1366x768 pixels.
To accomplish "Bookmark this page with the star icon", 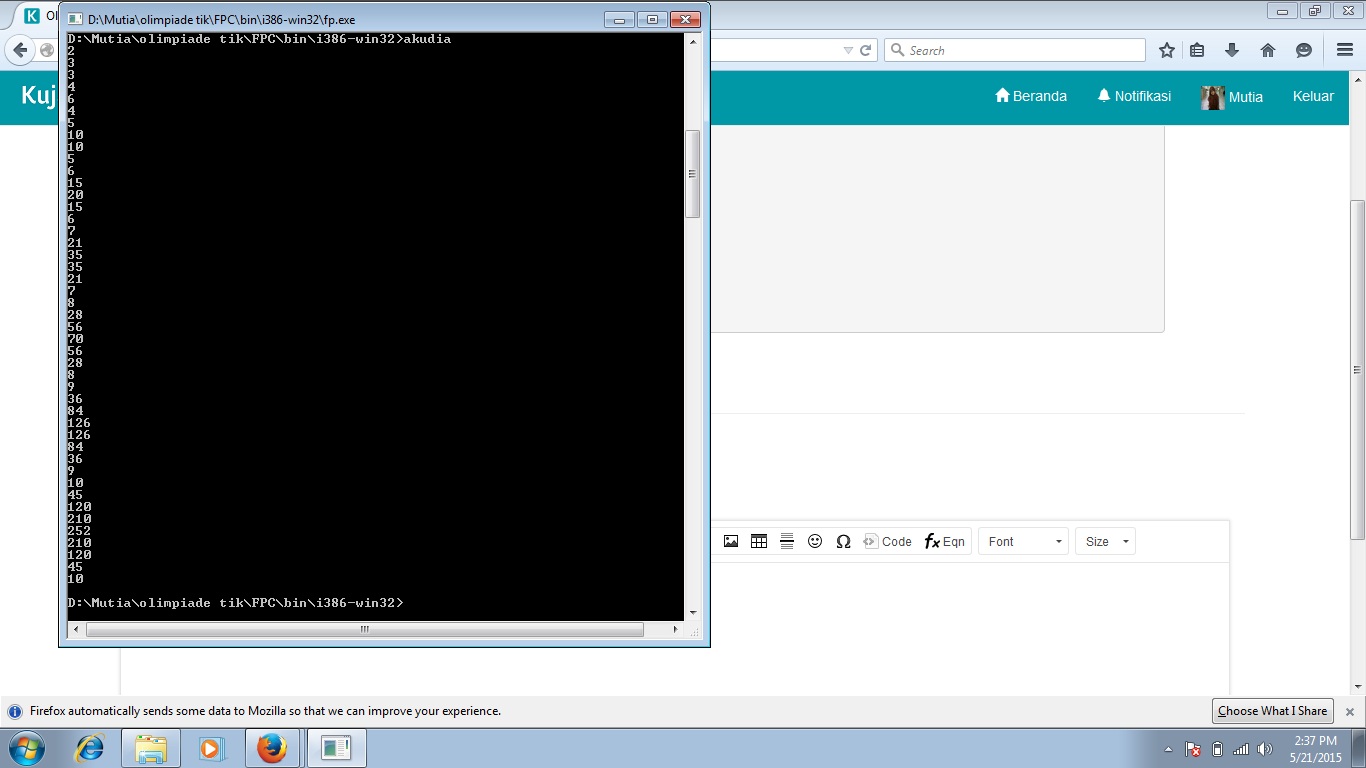I will pos(1166,50).
